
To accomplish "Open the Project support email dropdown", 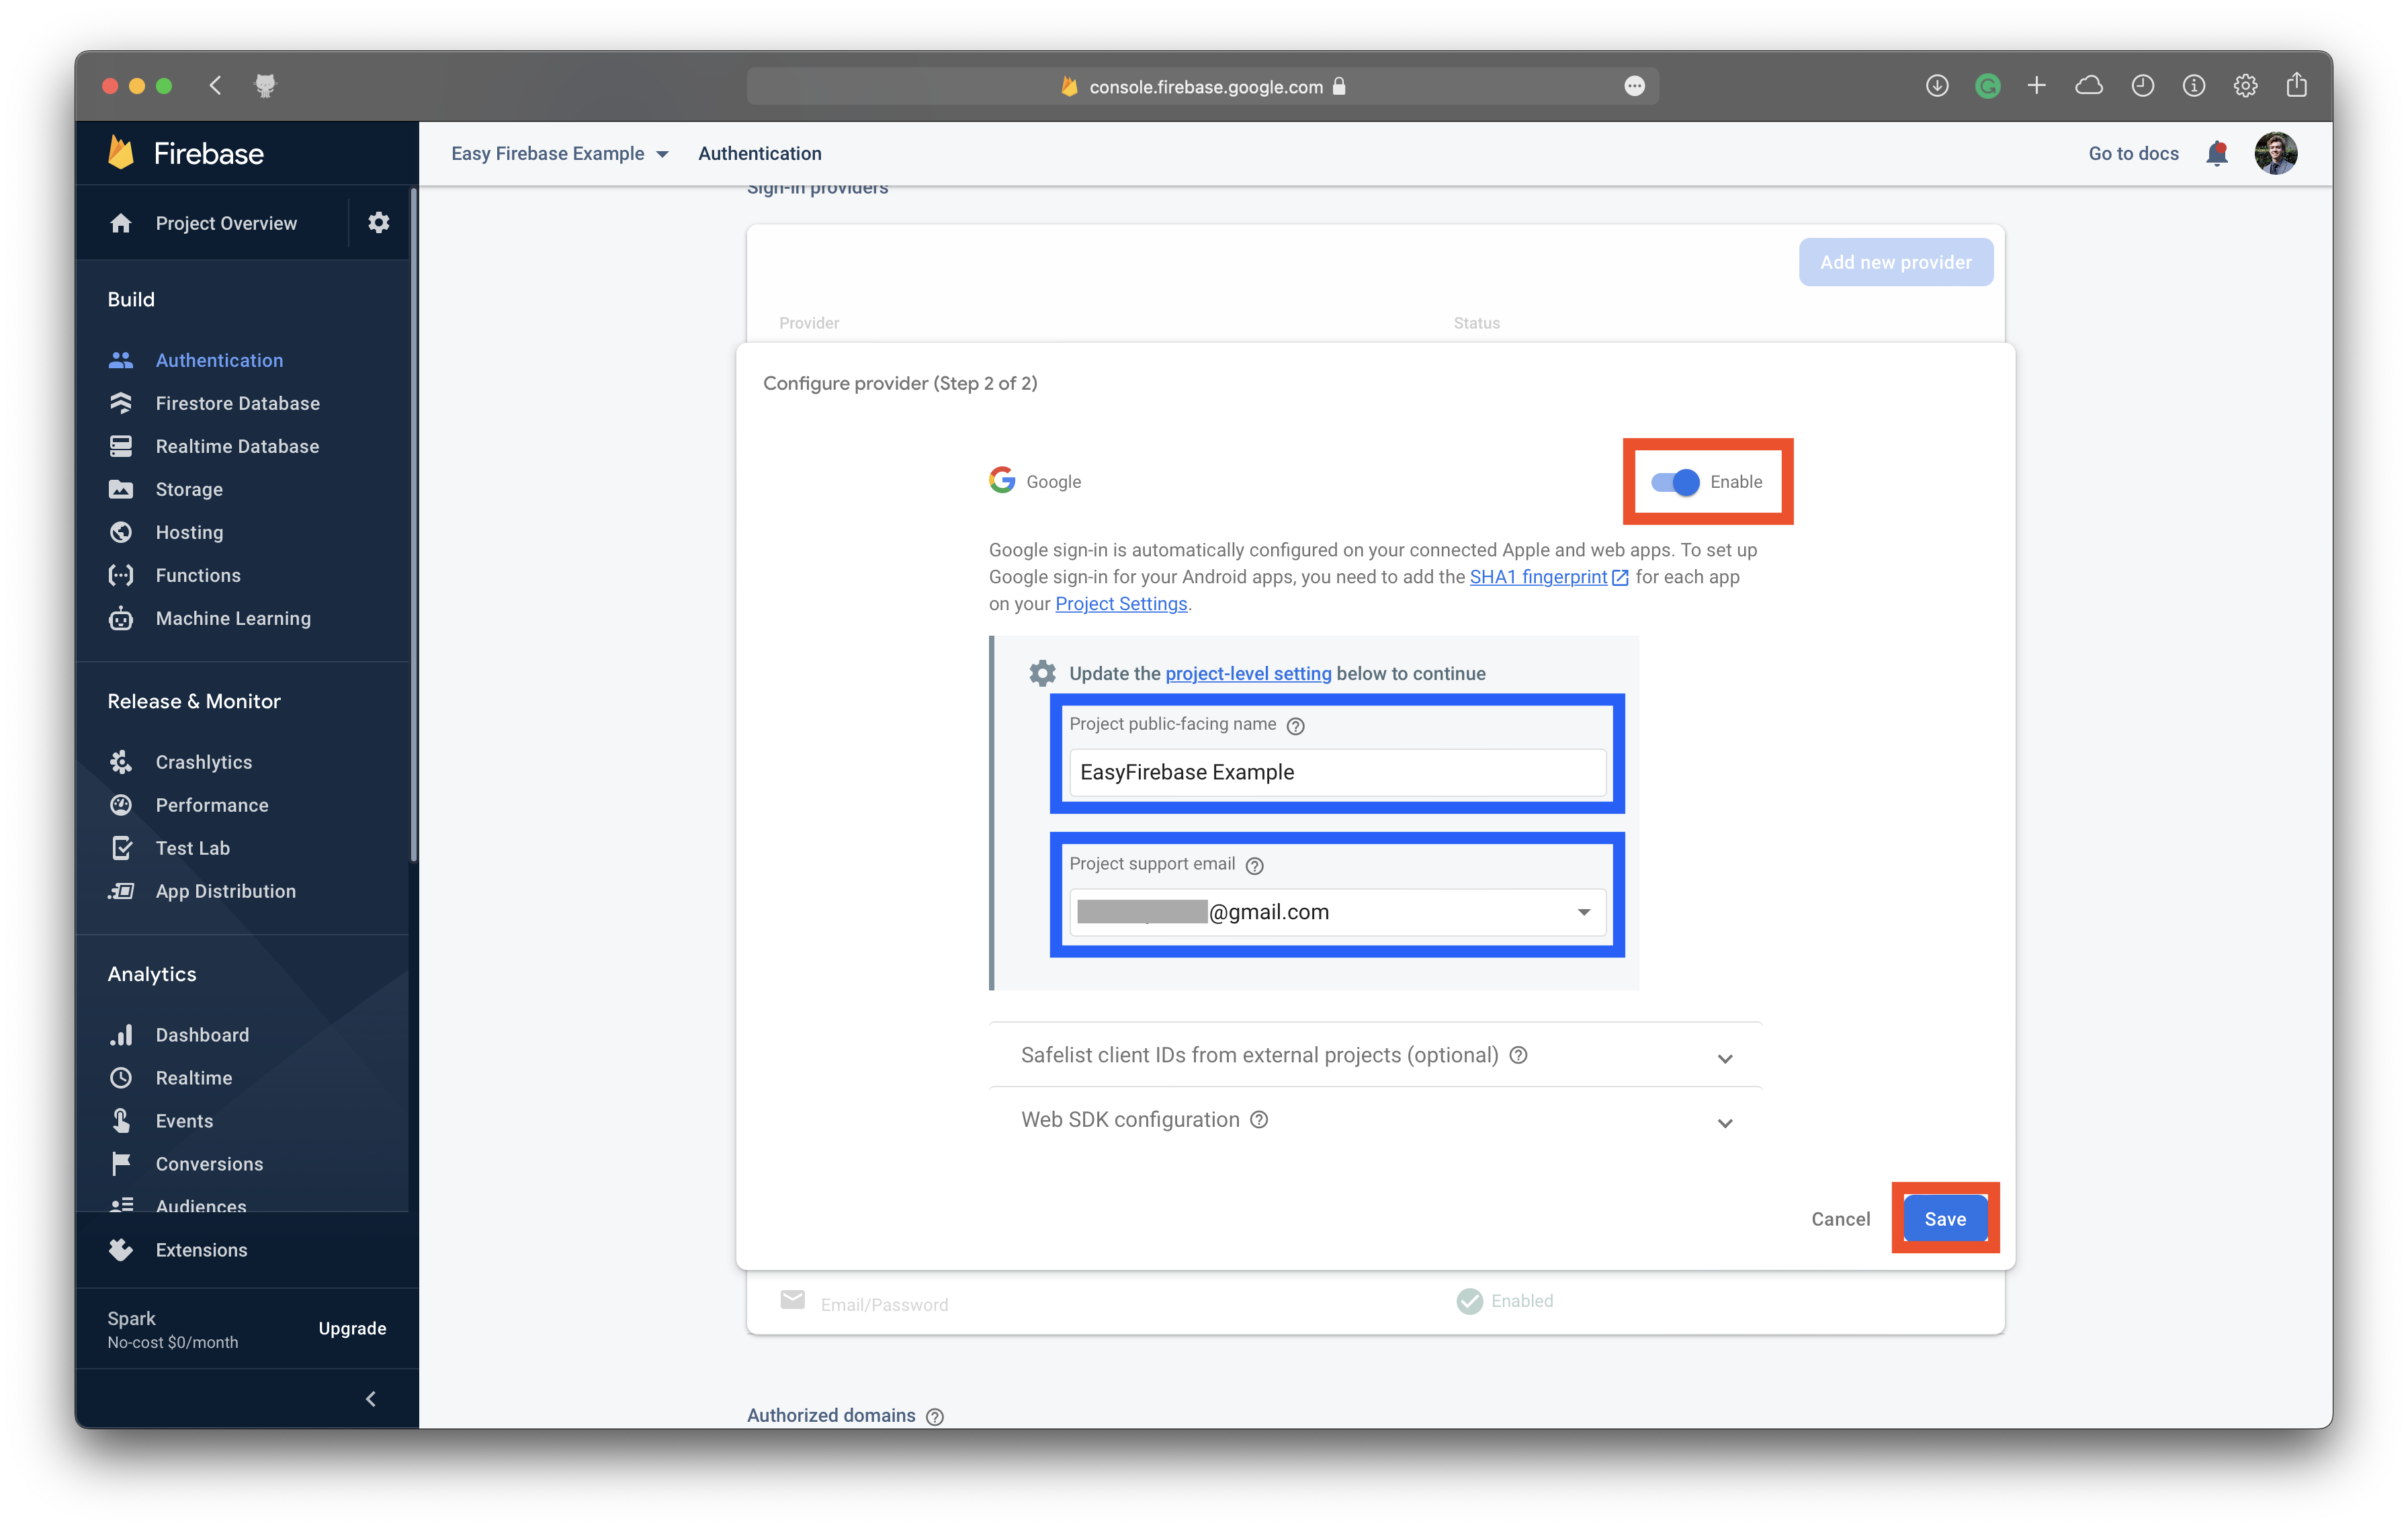I will coord(1583,912).
